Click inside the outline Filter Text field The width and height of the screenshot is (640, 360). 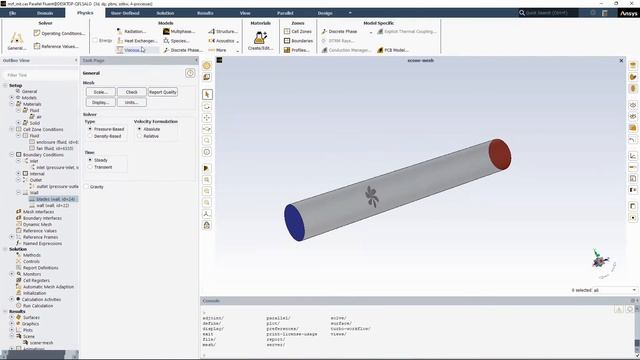(40, 75)
